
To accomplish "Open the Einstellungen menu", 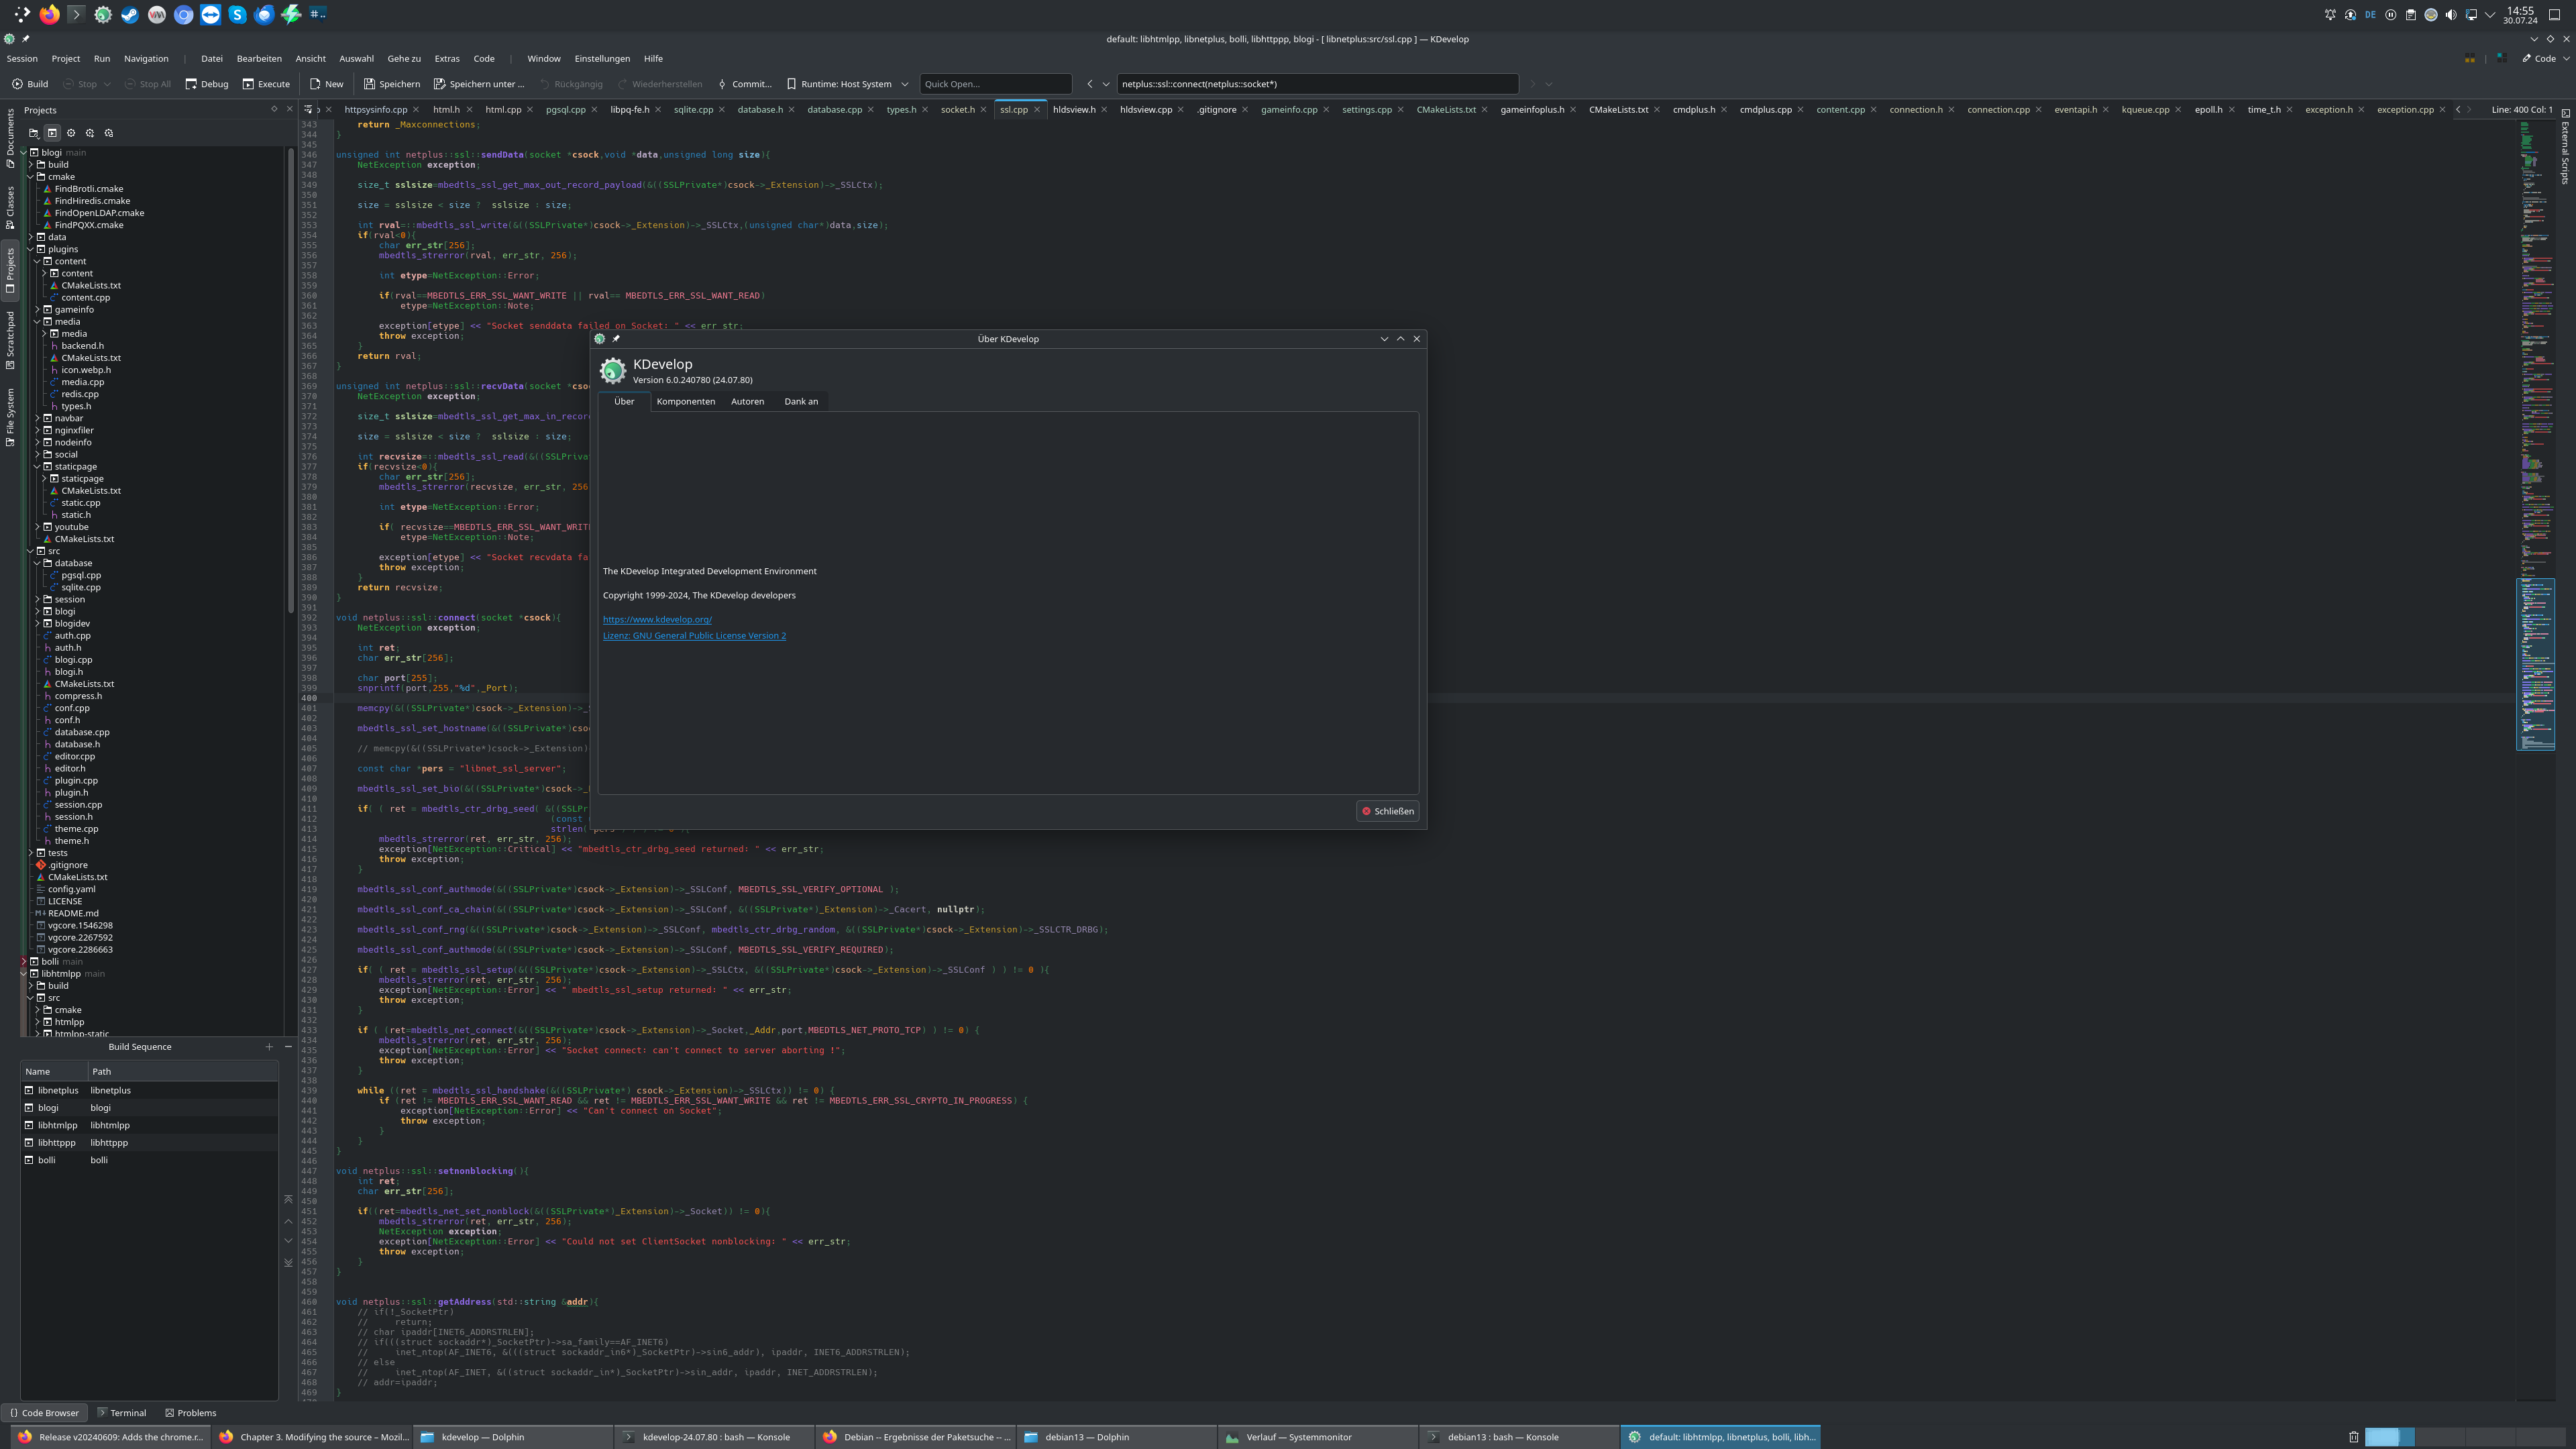I will (x=602, y=59).
